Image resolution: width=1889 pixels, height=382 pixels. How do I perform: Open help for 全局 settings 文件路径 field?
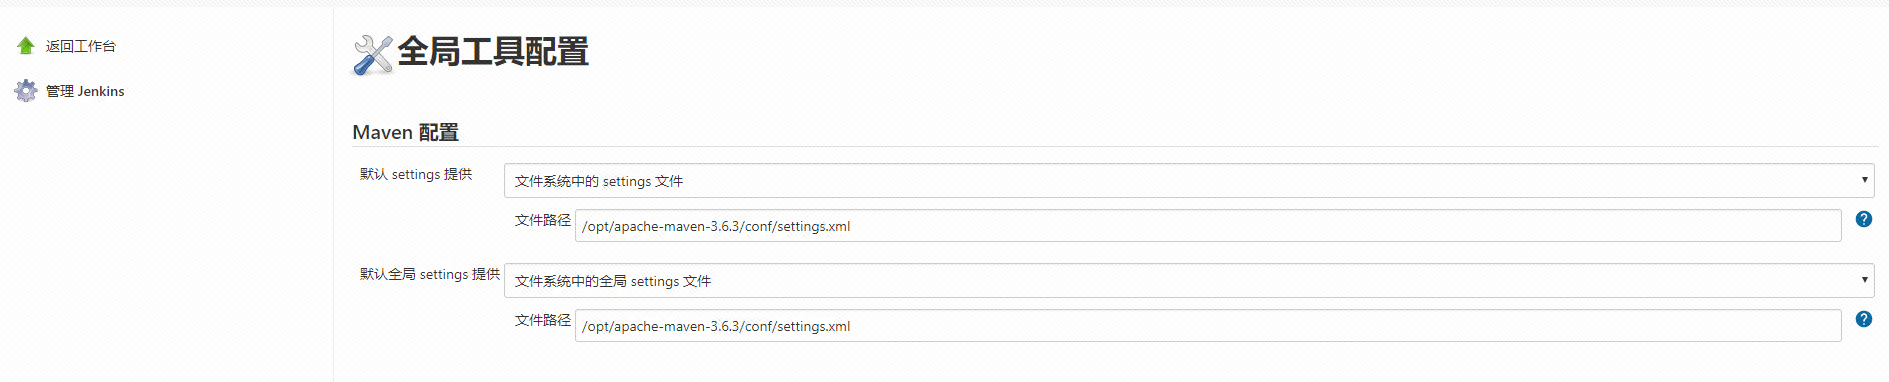1864,319
